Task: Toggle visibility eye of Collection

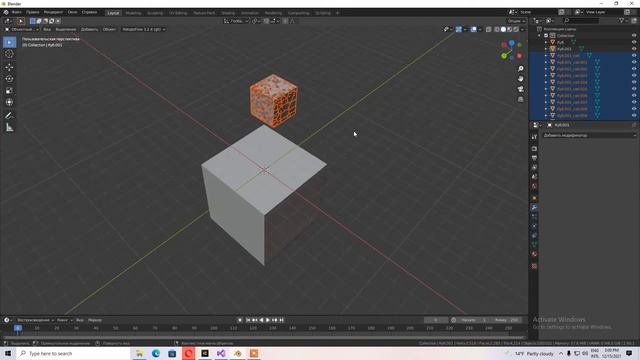Action: coord(634,36)
